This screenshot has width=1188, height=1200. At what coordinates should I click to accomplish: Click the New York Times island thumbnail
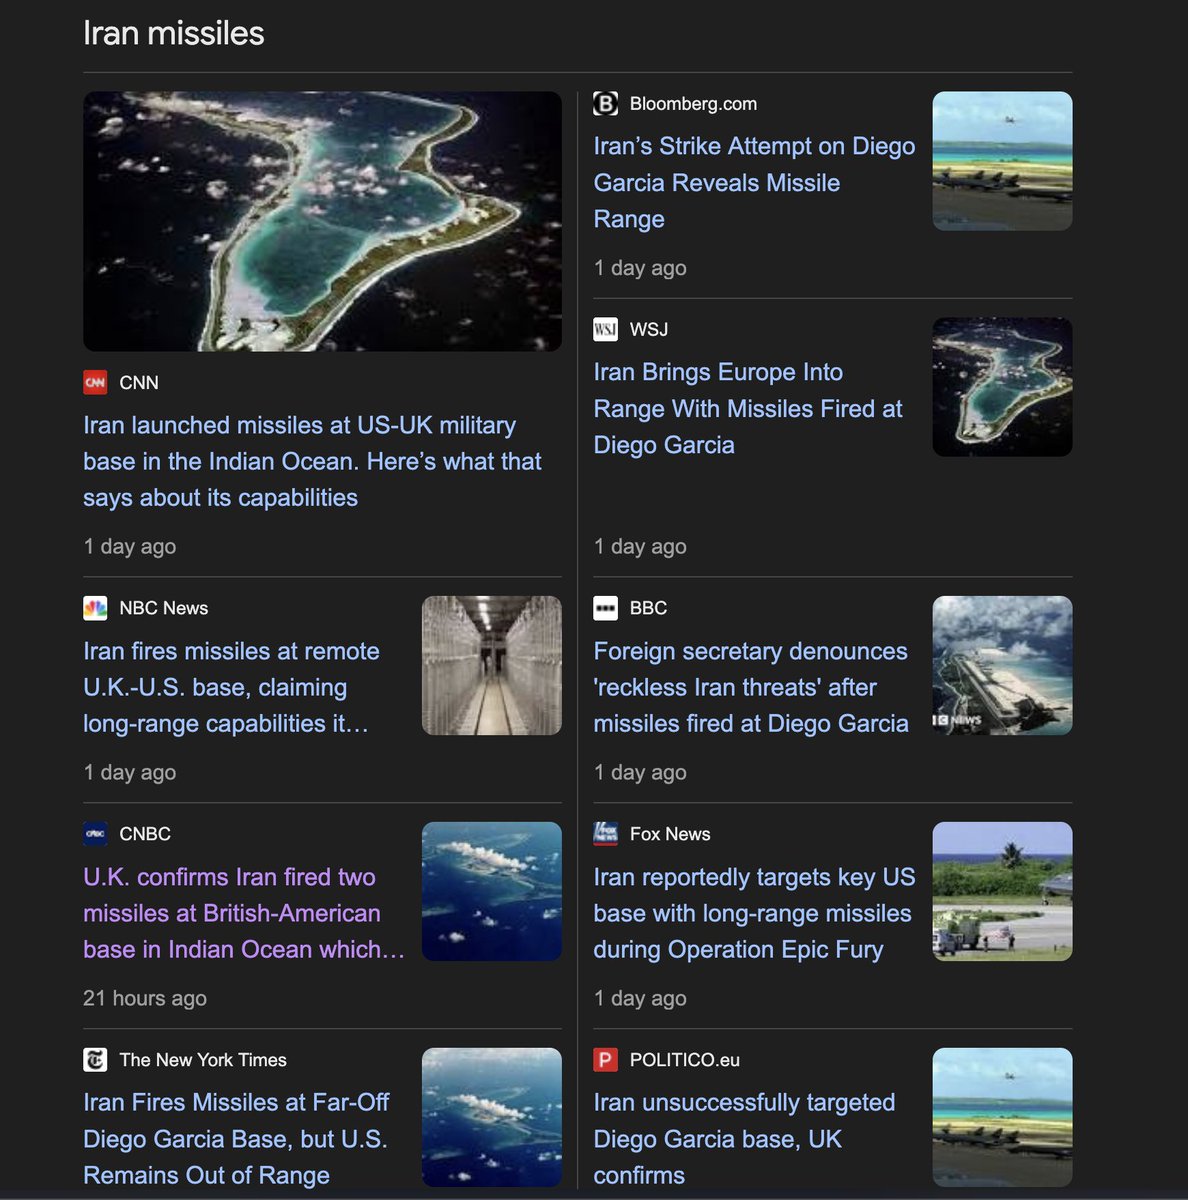tap(492, 1118)
